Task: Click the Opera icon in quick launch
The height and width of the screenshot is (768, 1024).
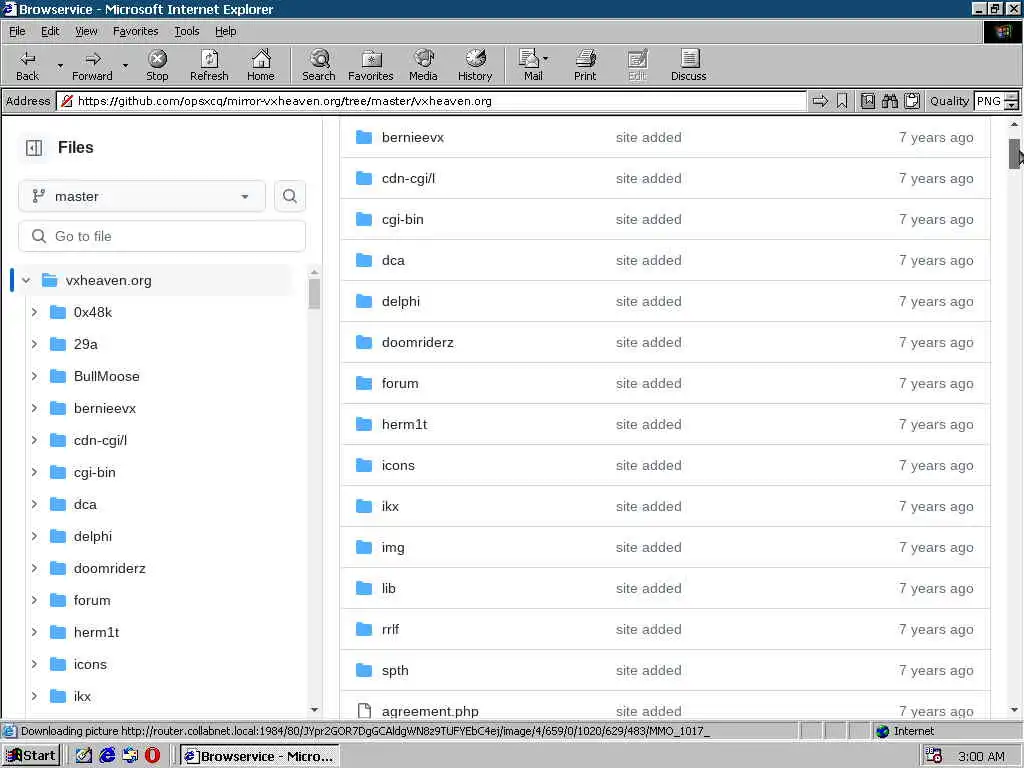Action: click(152, 756)
